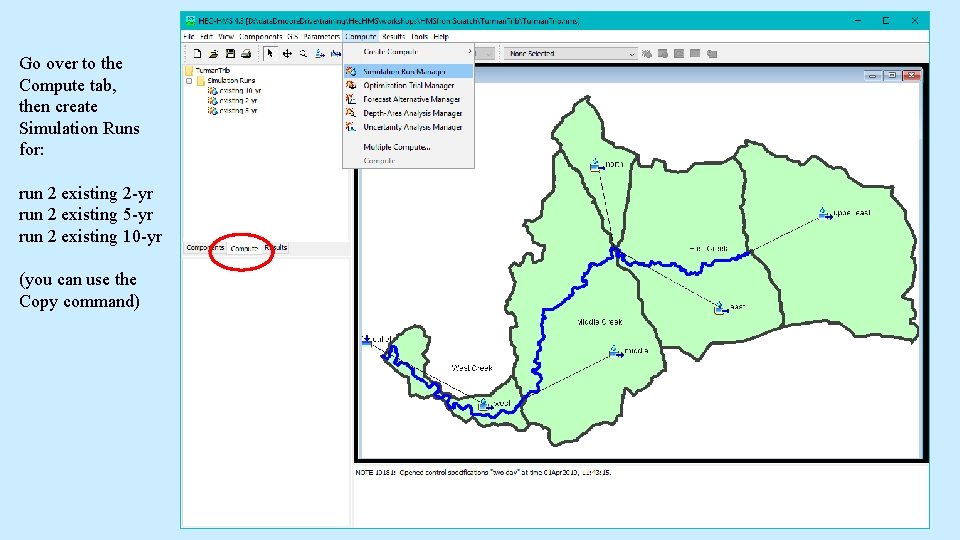Open the File menu
The width and height of the screenshot is (960, 540).
(189, 37)
